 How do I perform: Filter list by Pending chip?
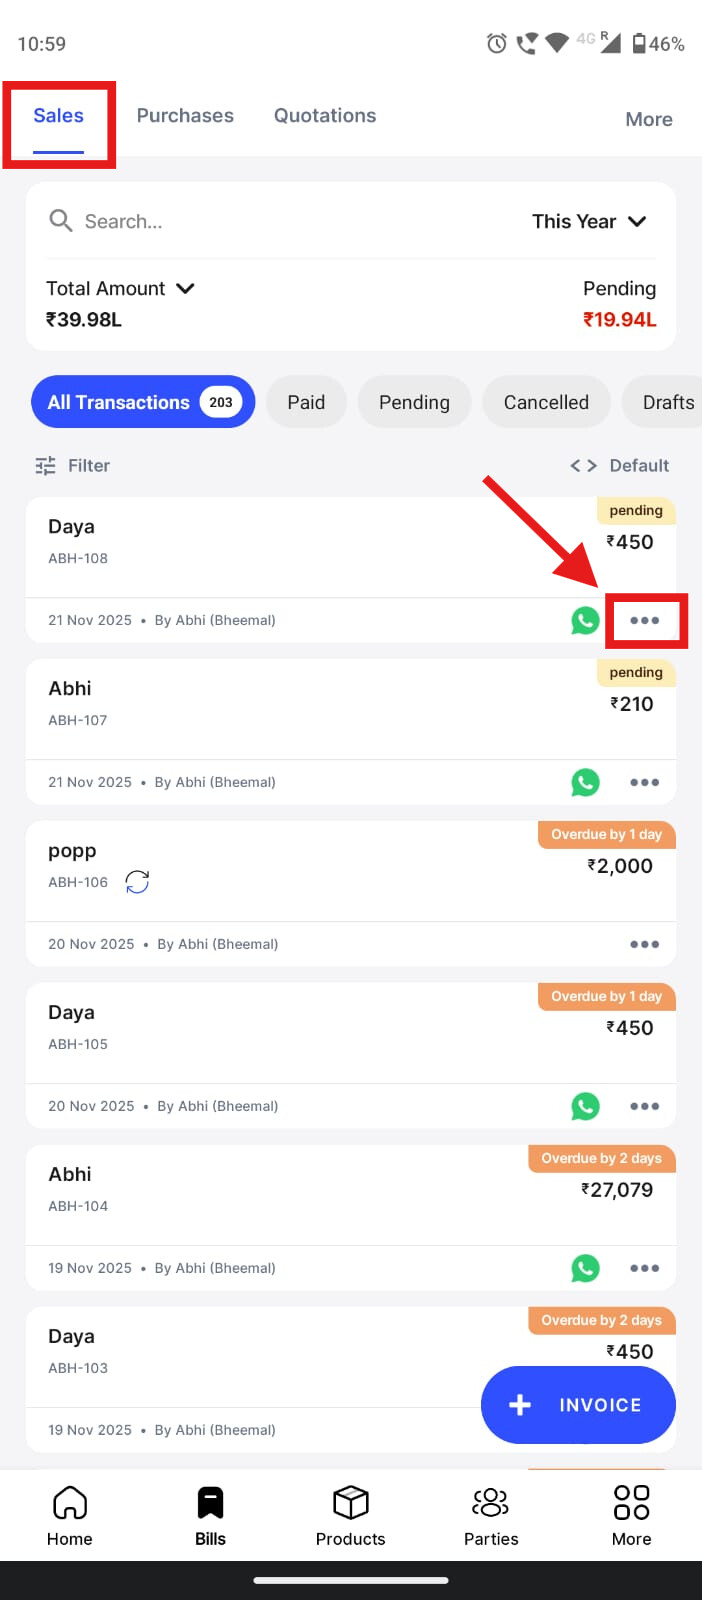coord(414,403)
